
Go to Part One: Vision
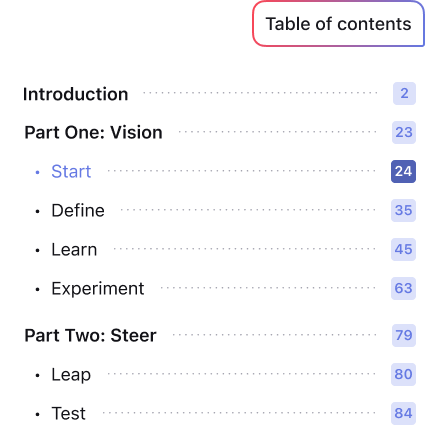click(x=93, y=132)
